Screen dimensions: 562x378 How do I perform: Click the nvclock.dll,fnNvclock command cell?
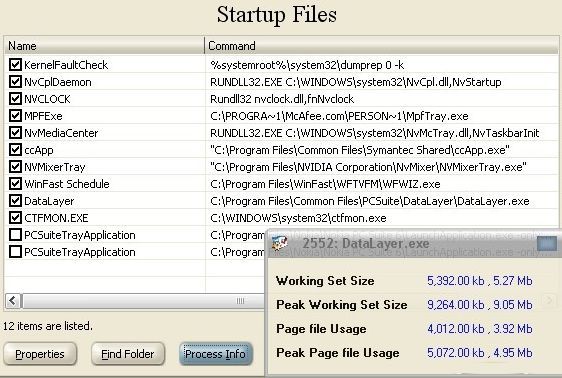click(282, 99)
